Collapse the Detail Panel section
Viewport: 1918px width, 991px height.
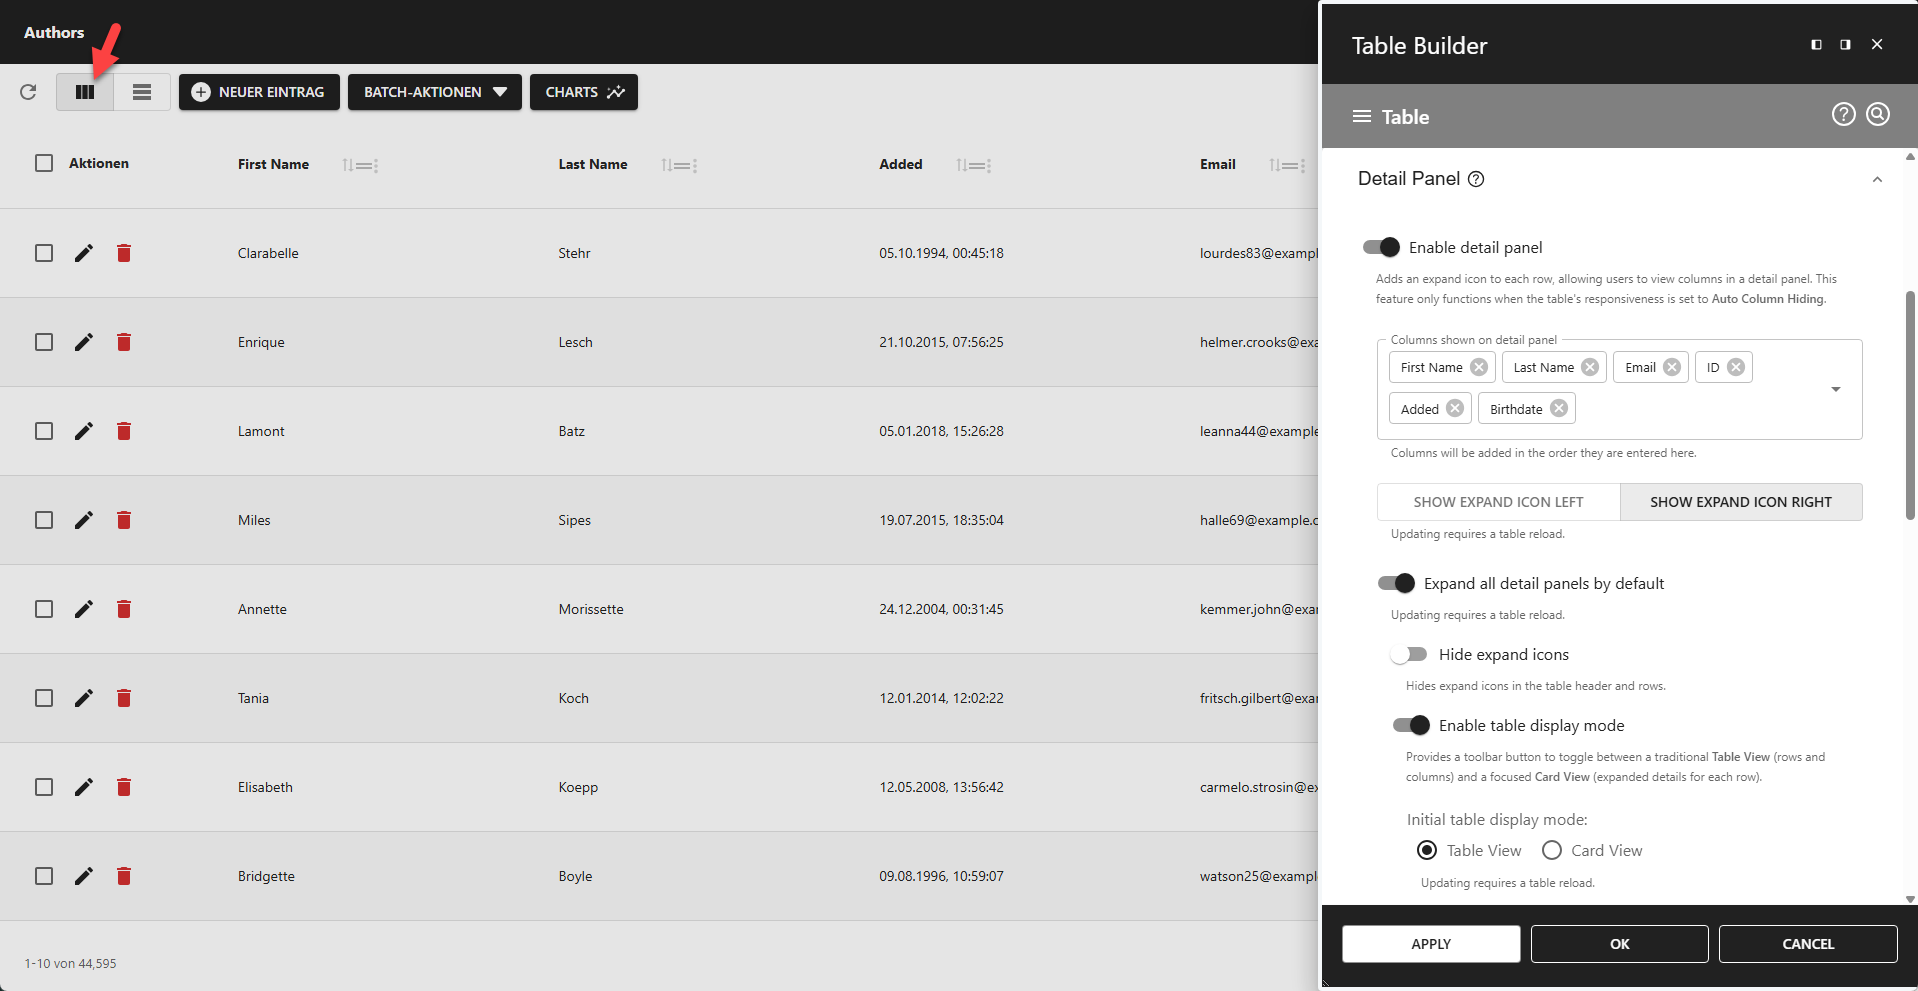coord(1877,180)
